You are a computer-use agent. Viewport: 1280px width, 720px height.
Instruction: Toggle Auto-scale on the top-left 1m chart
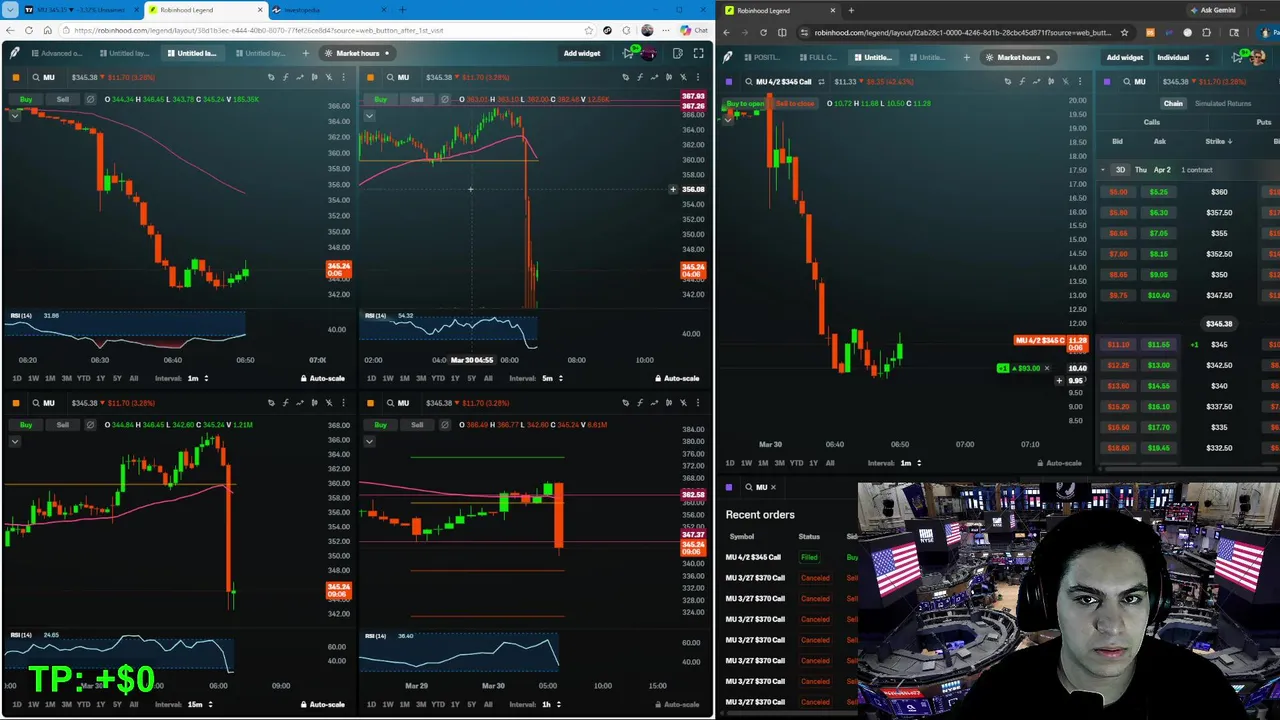(322, 378)
